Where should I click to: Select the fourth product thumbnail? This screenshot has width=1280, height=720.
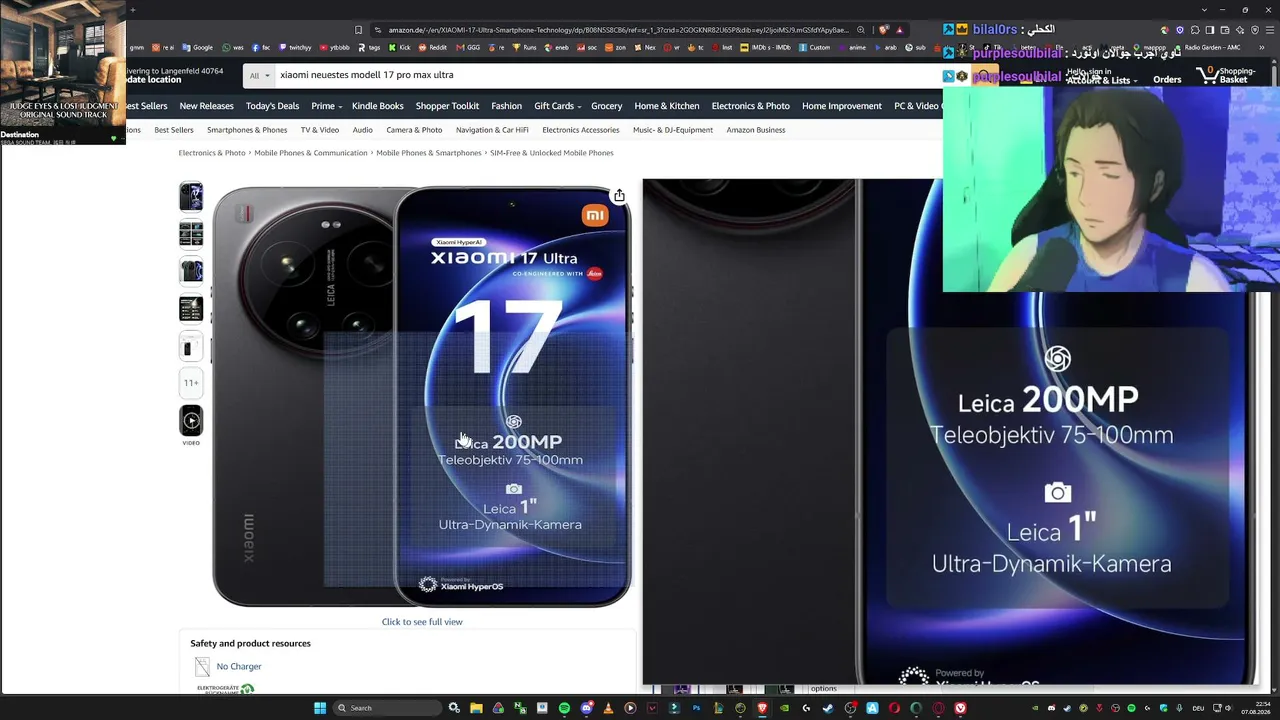pos(191,308)
